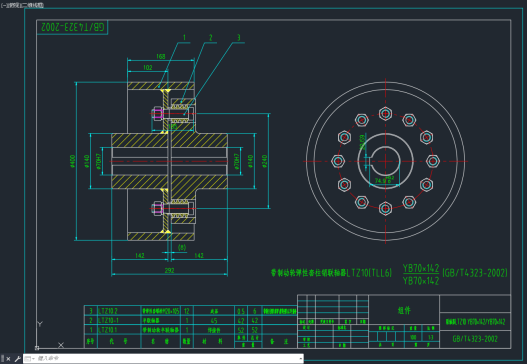
Task: Select material 45 in parts list
Action: pos(214,320)
